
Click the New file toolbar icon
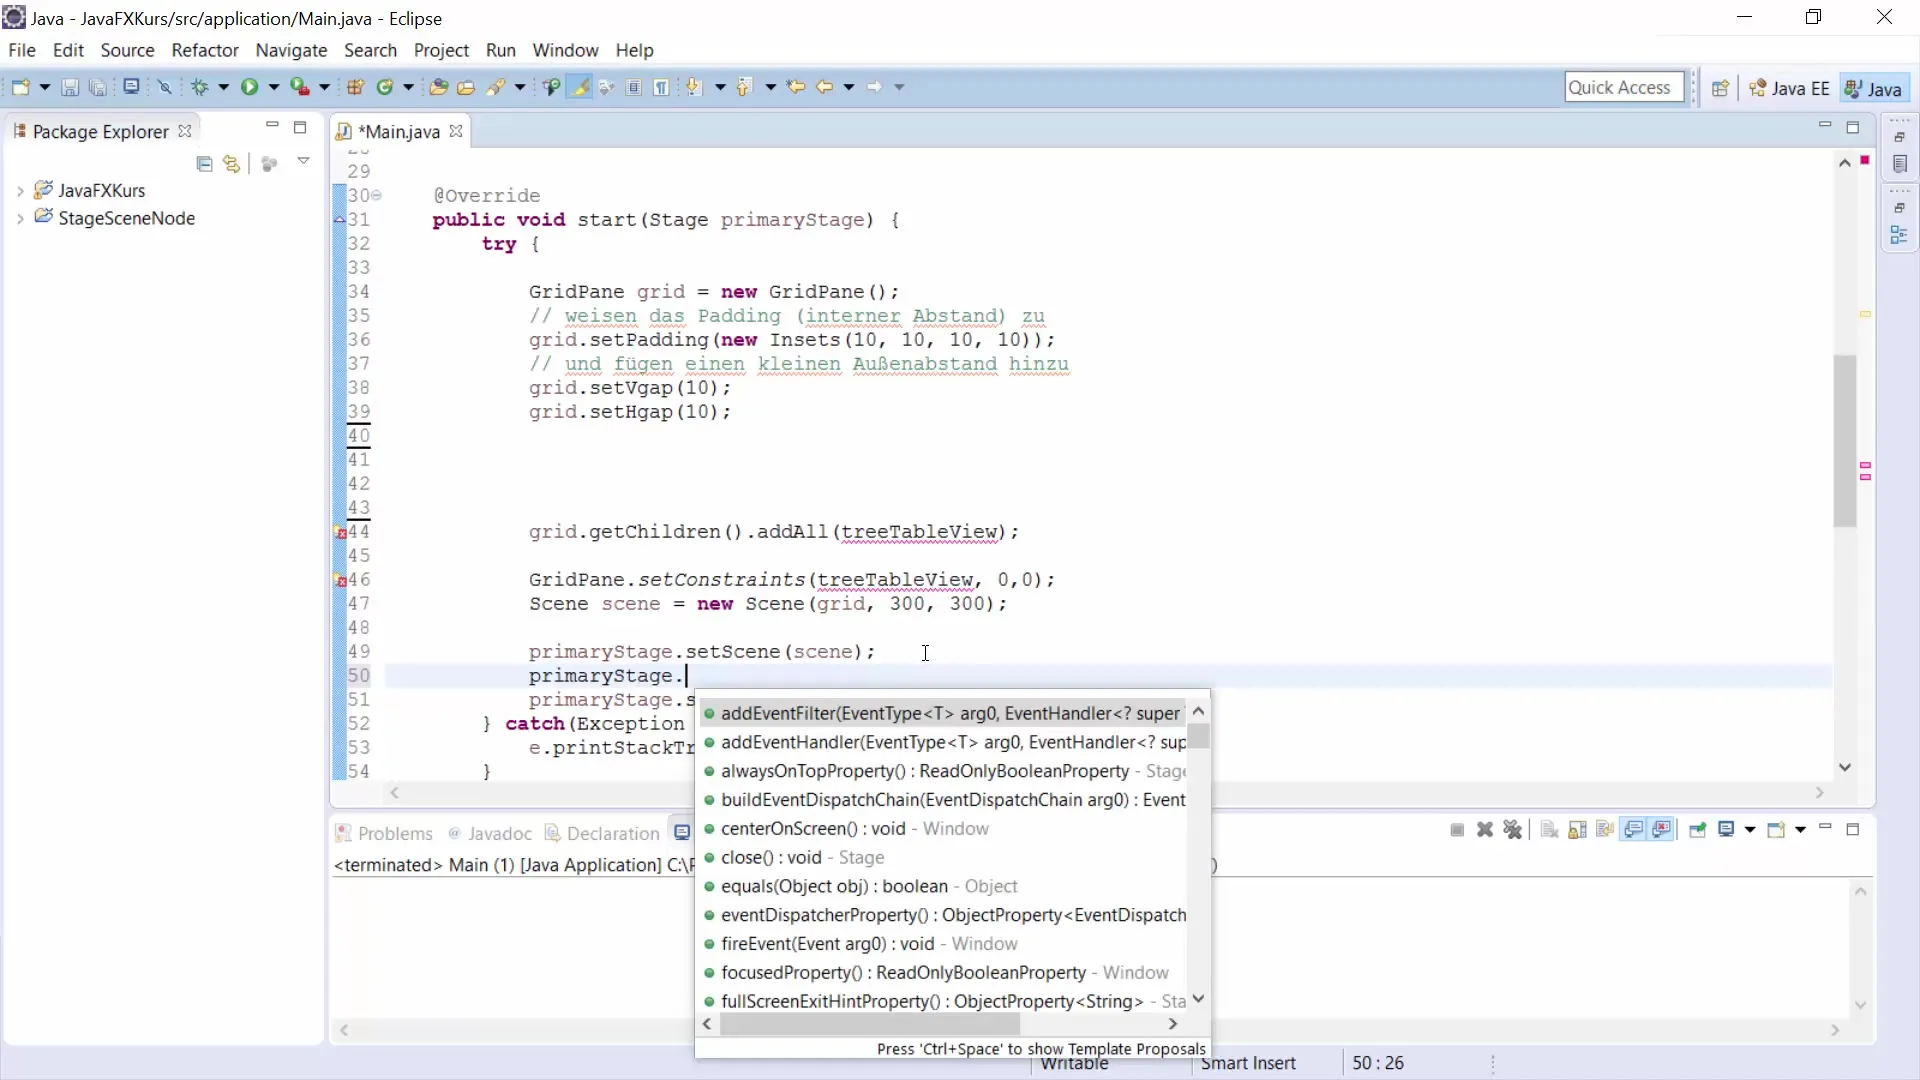point(20,87)
